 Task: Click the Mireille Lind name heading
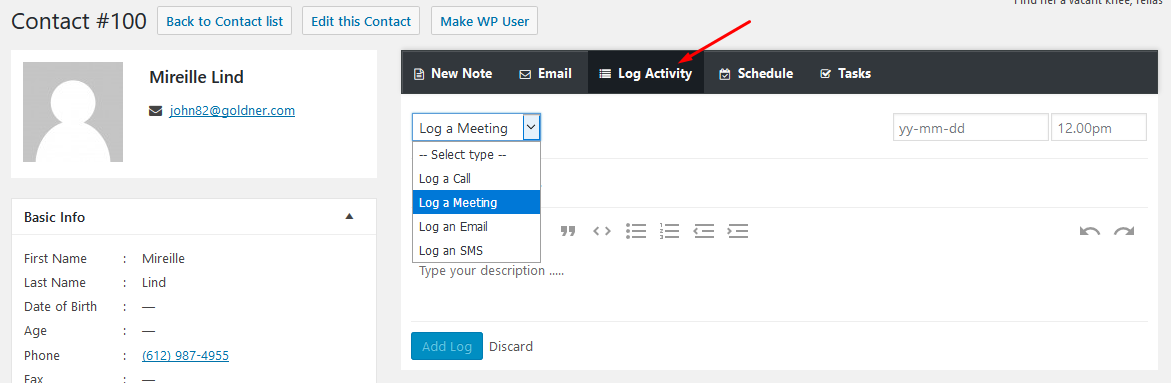(196, 77)
